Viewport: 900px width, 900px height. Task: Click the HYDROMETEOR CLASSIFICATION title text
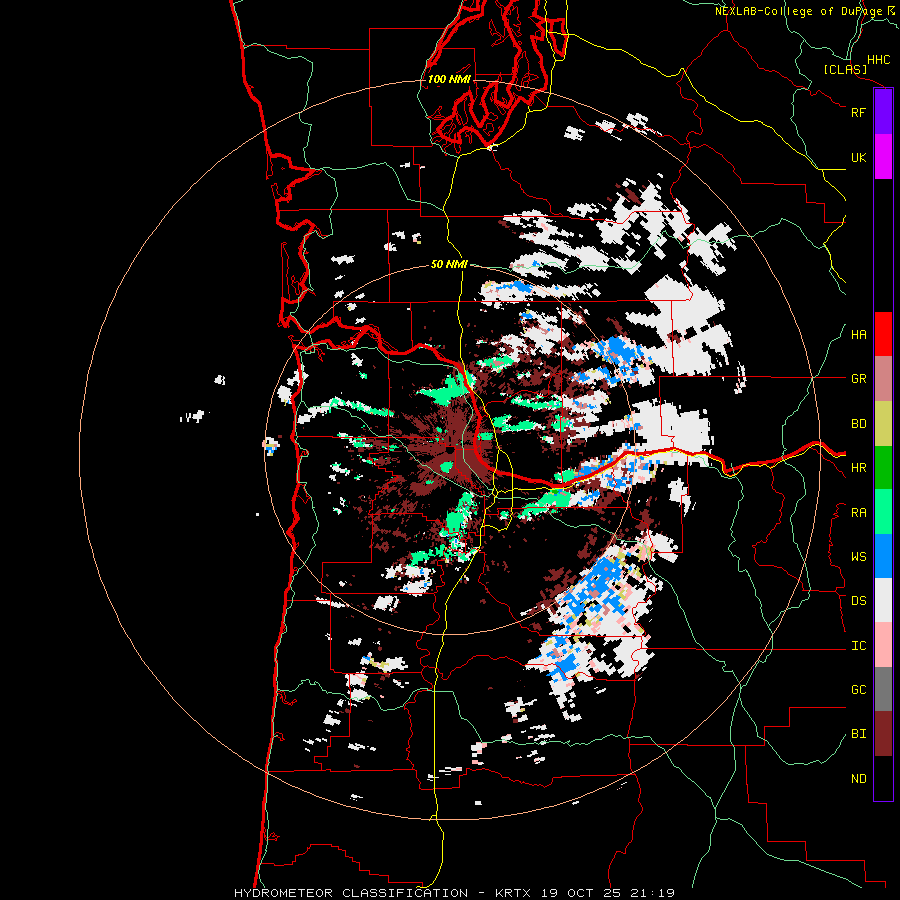[x=351, y=893]
